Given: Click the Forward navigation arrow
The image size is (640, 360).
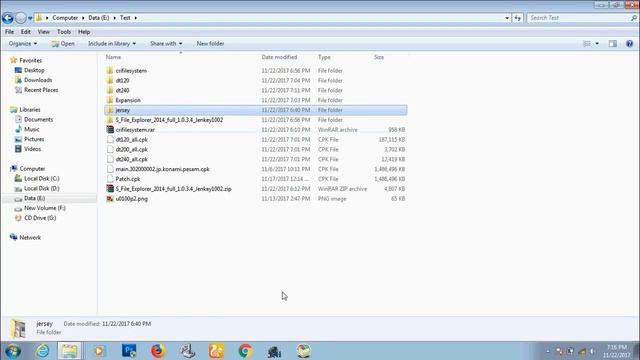Looking at the screenshot, I should pos(20,18).
